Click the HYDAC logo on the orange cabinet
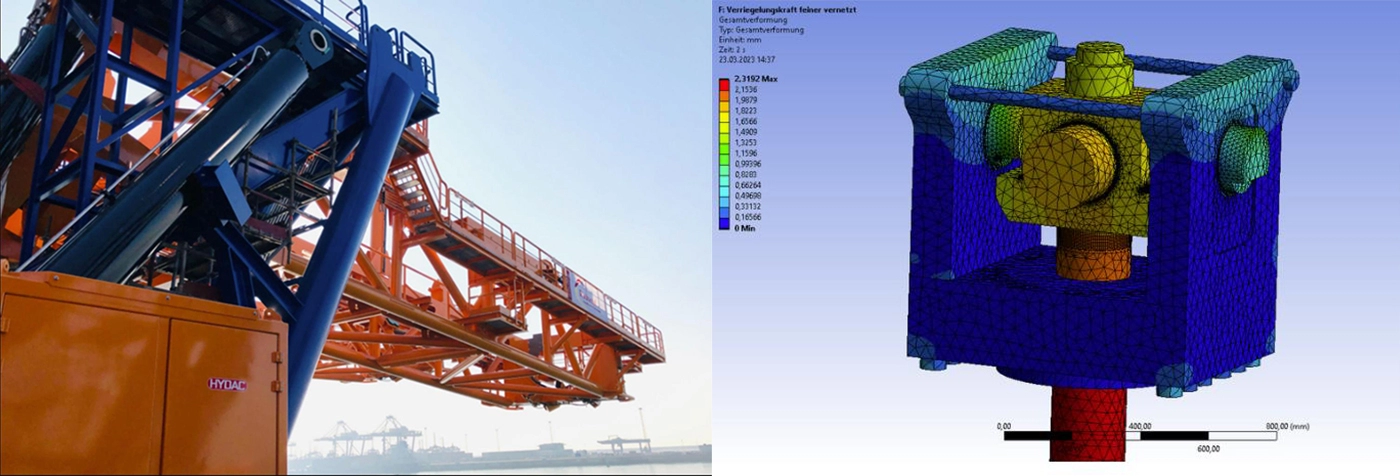1400x476 pixels. point(227,383)
